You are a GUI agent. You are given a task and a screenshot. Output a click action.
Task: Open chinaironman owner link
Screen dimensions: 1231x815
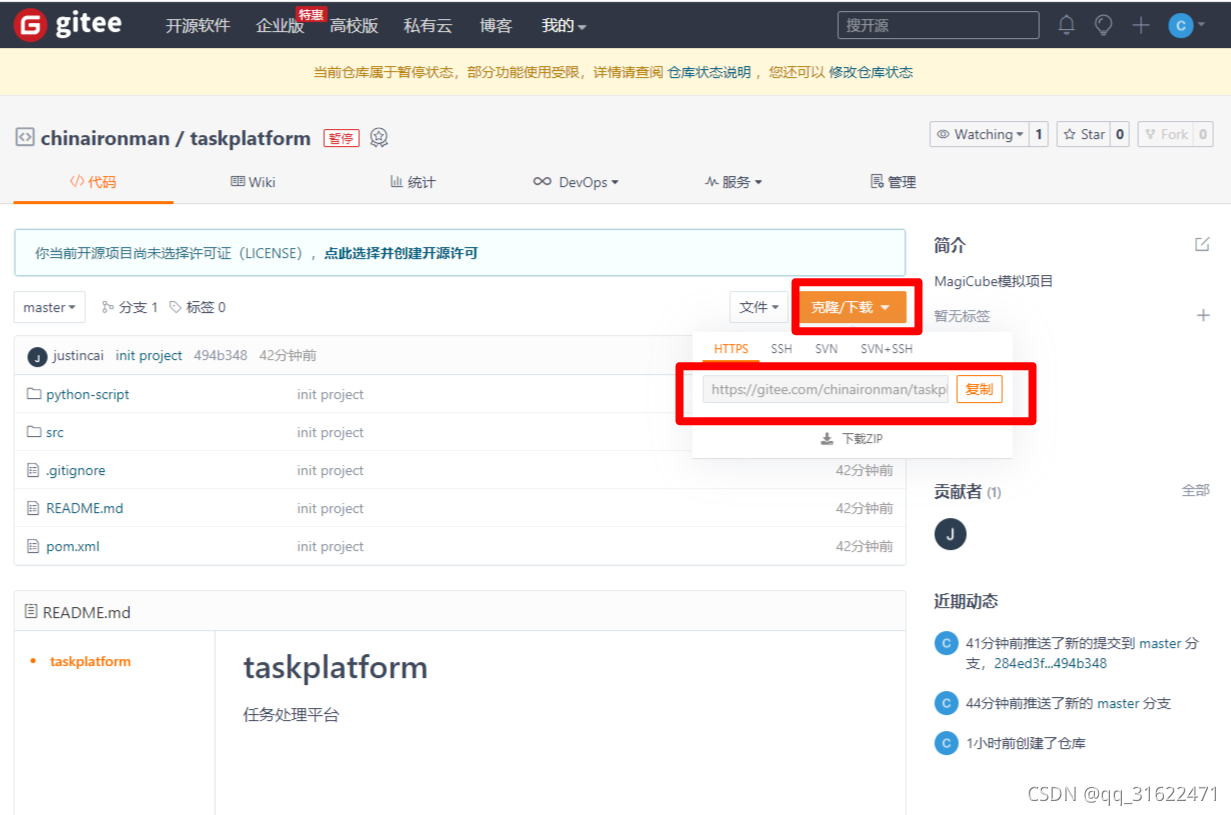click(105, 138)
